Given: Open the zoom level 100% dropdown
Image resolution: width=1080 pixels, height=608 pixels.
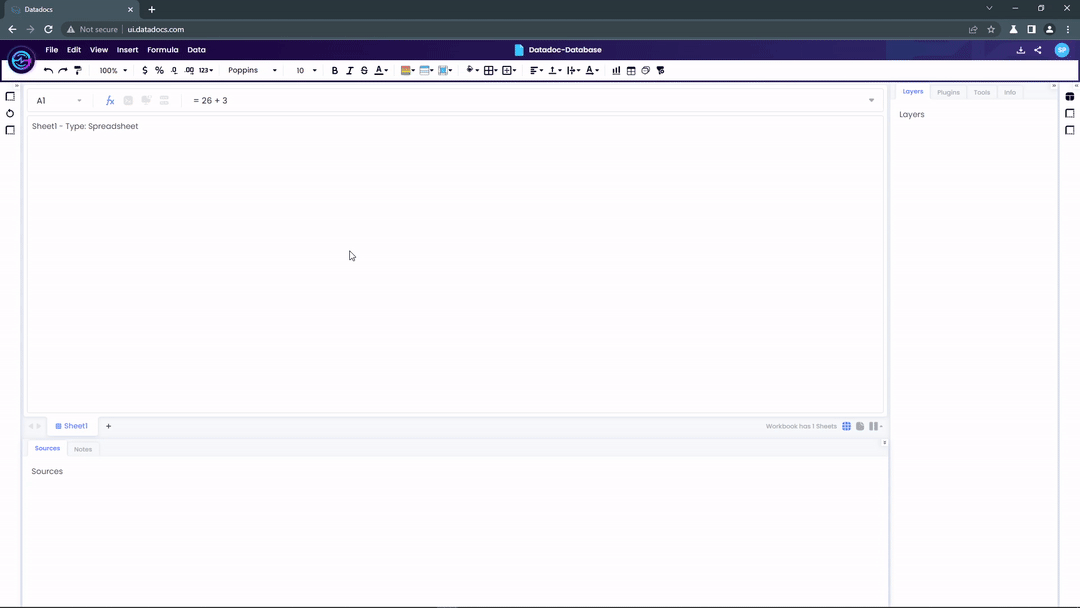Looking at the screenshot, I should (113, 71).
